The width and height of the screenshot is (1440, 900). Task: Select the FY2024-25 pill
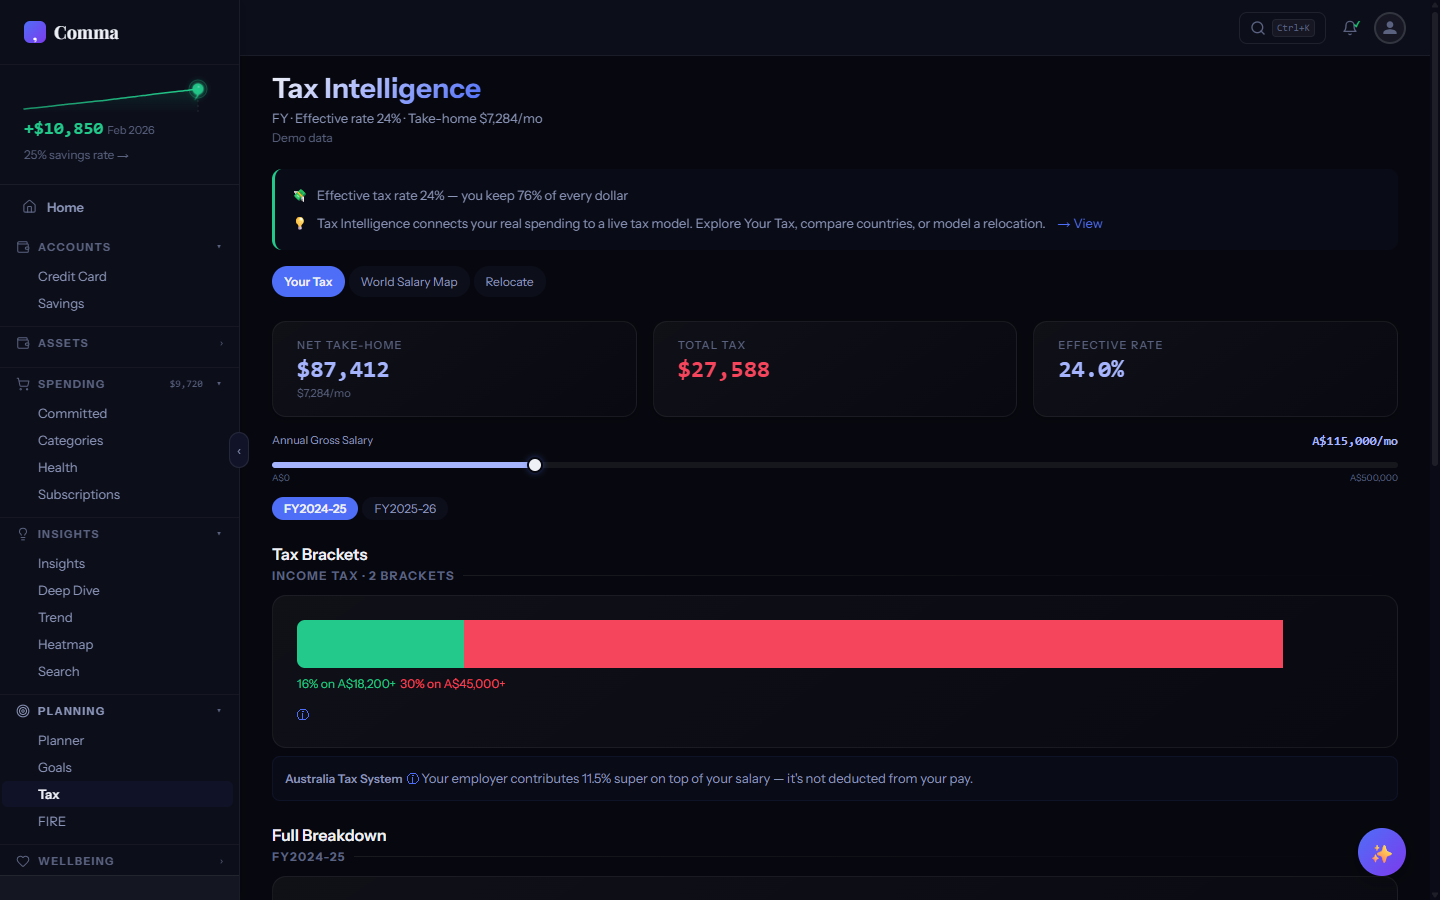tap(314, 508)
